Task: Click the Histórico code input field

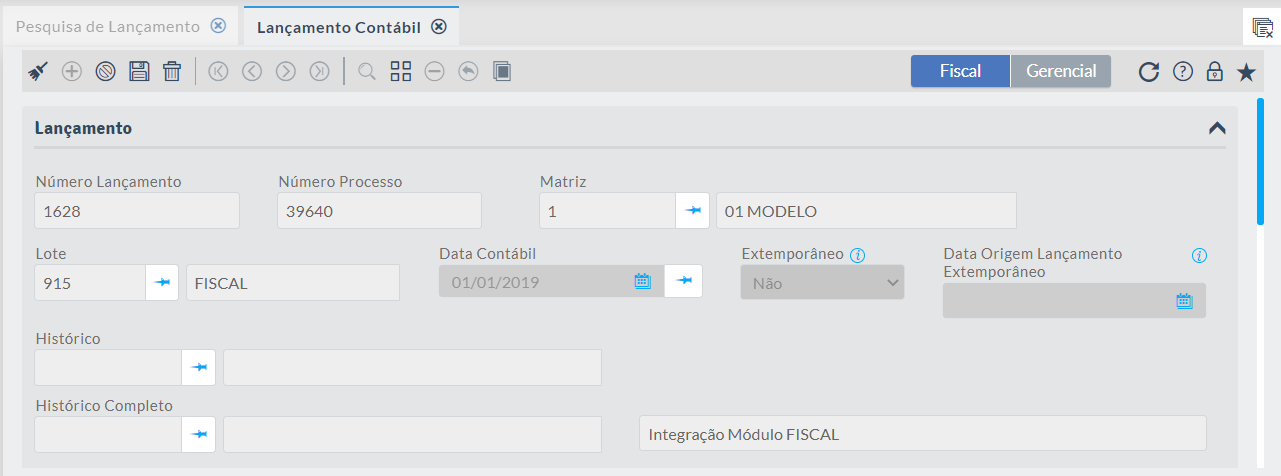Action: (108, 368)
